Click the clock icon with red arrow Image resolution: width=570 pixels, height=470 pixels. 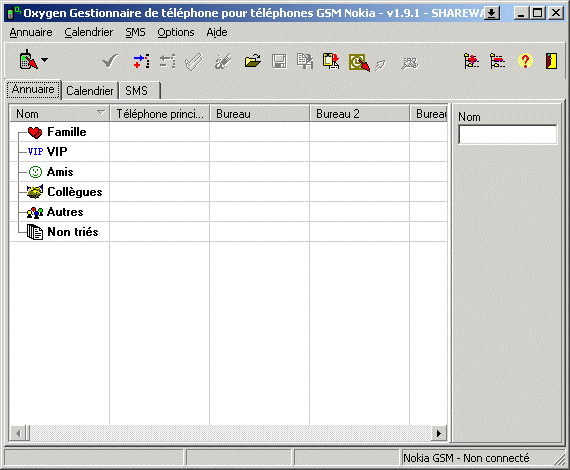pos(359,63)
